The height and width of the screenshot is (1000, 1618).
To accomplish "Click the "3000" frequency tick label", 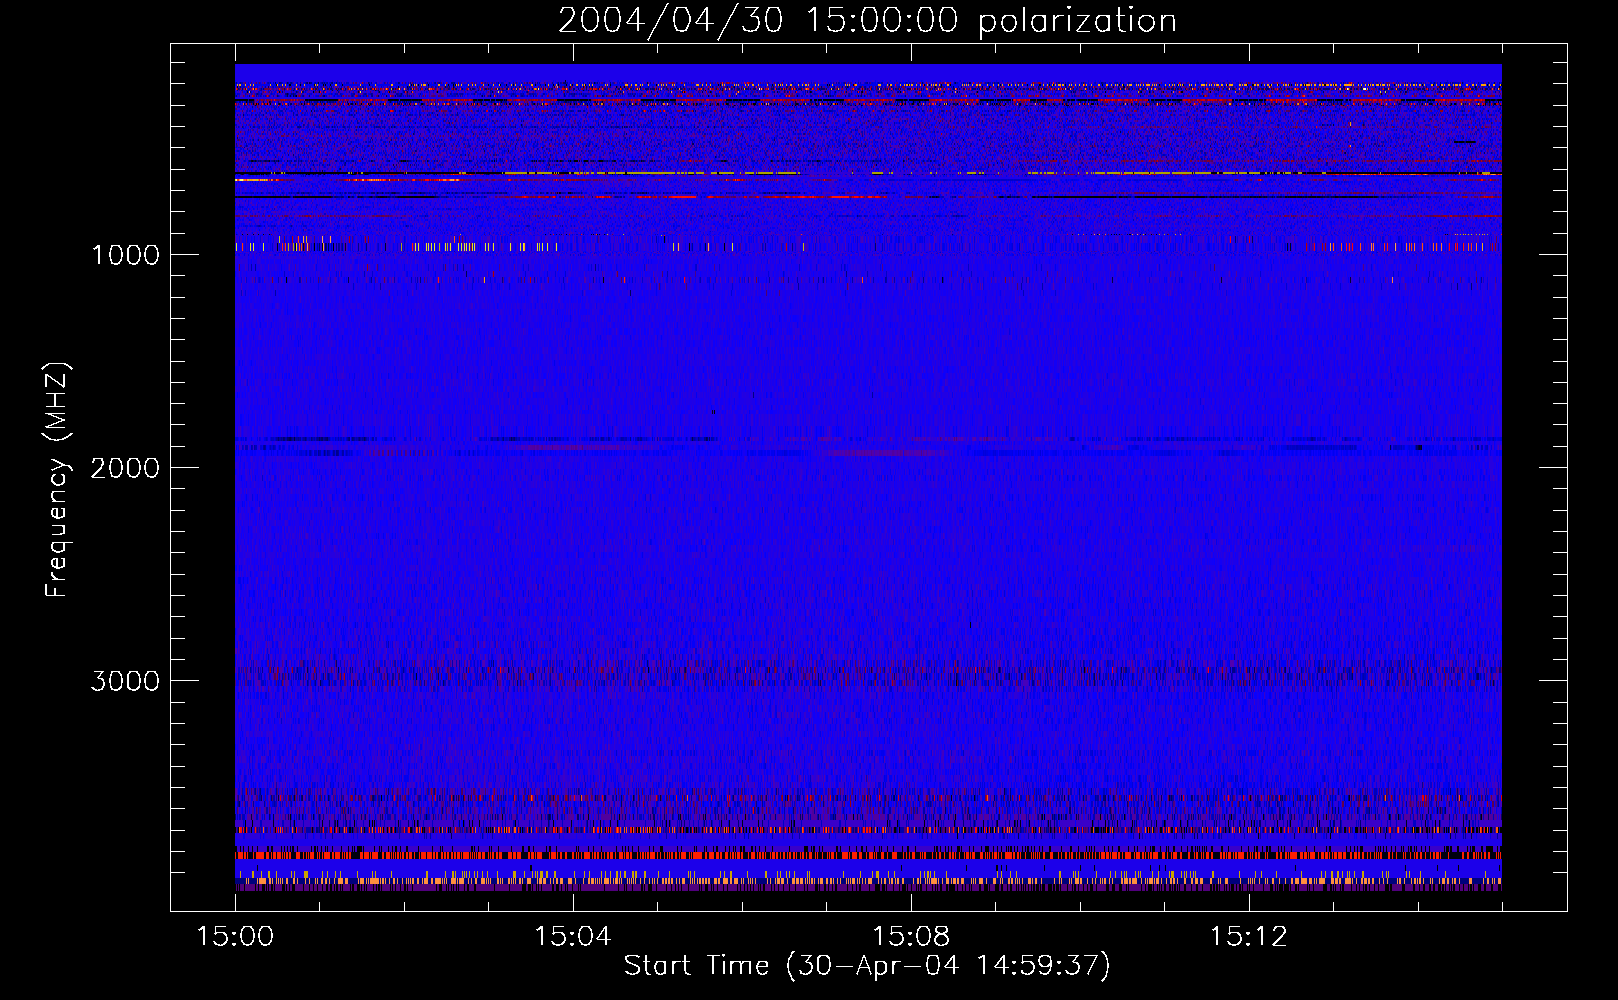I will tap(125, 681).
